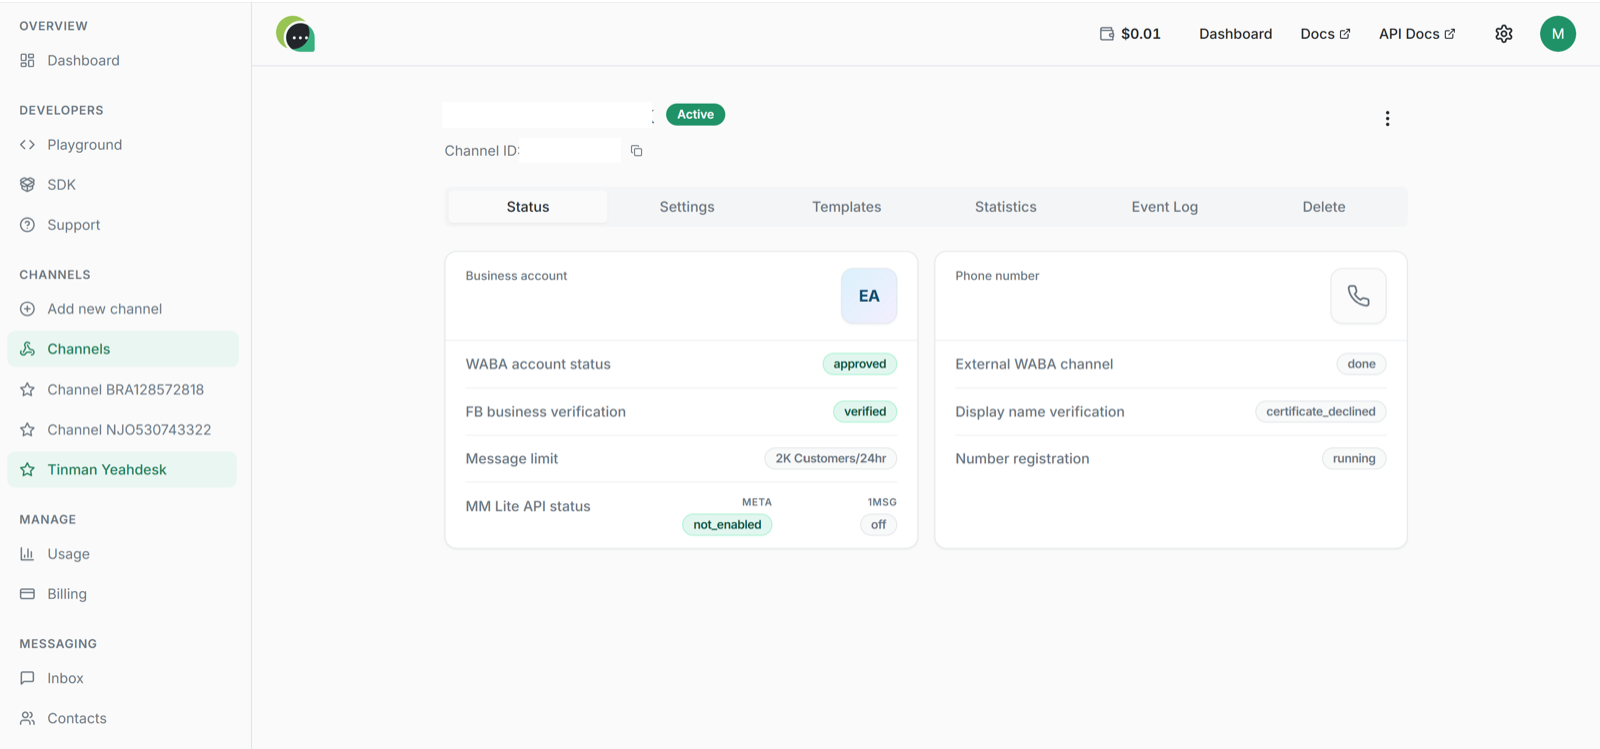Click the wallet balance icon
The image size is (1600, 749).
pos(1107,34)
